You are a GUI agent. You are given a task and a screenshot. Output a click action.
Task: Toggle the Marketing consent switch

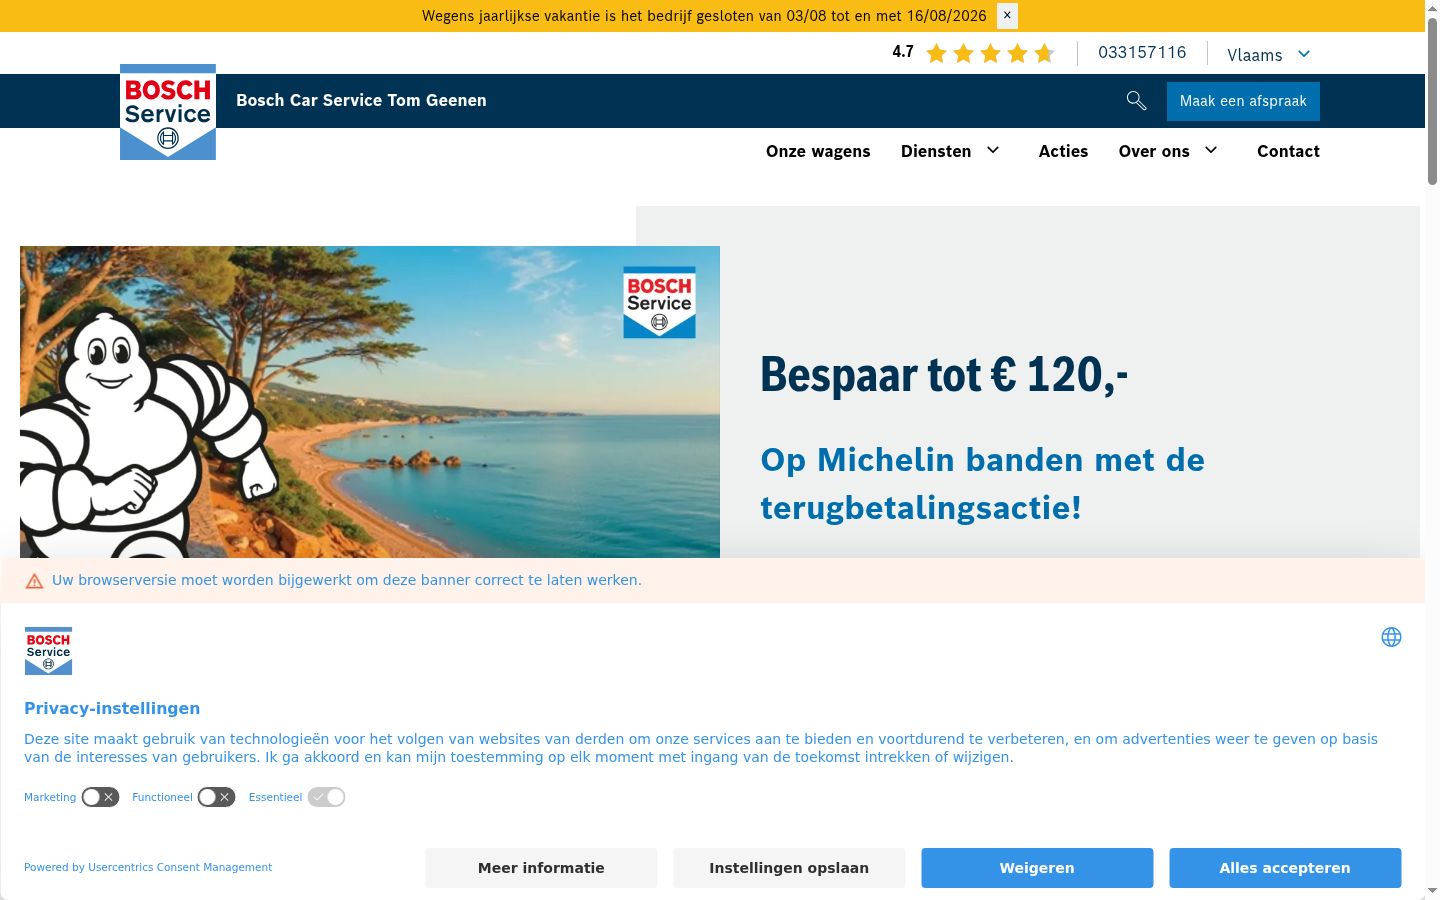100,797
